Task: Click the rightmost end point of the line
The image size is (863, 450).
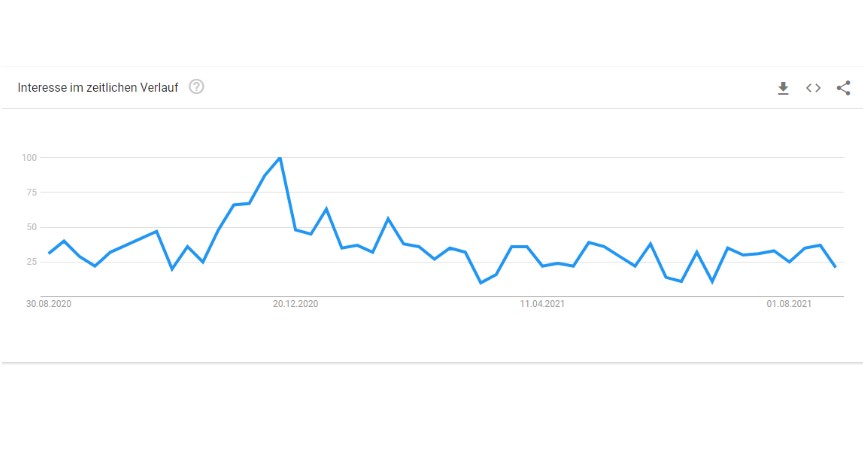Action: click(835, 266)
